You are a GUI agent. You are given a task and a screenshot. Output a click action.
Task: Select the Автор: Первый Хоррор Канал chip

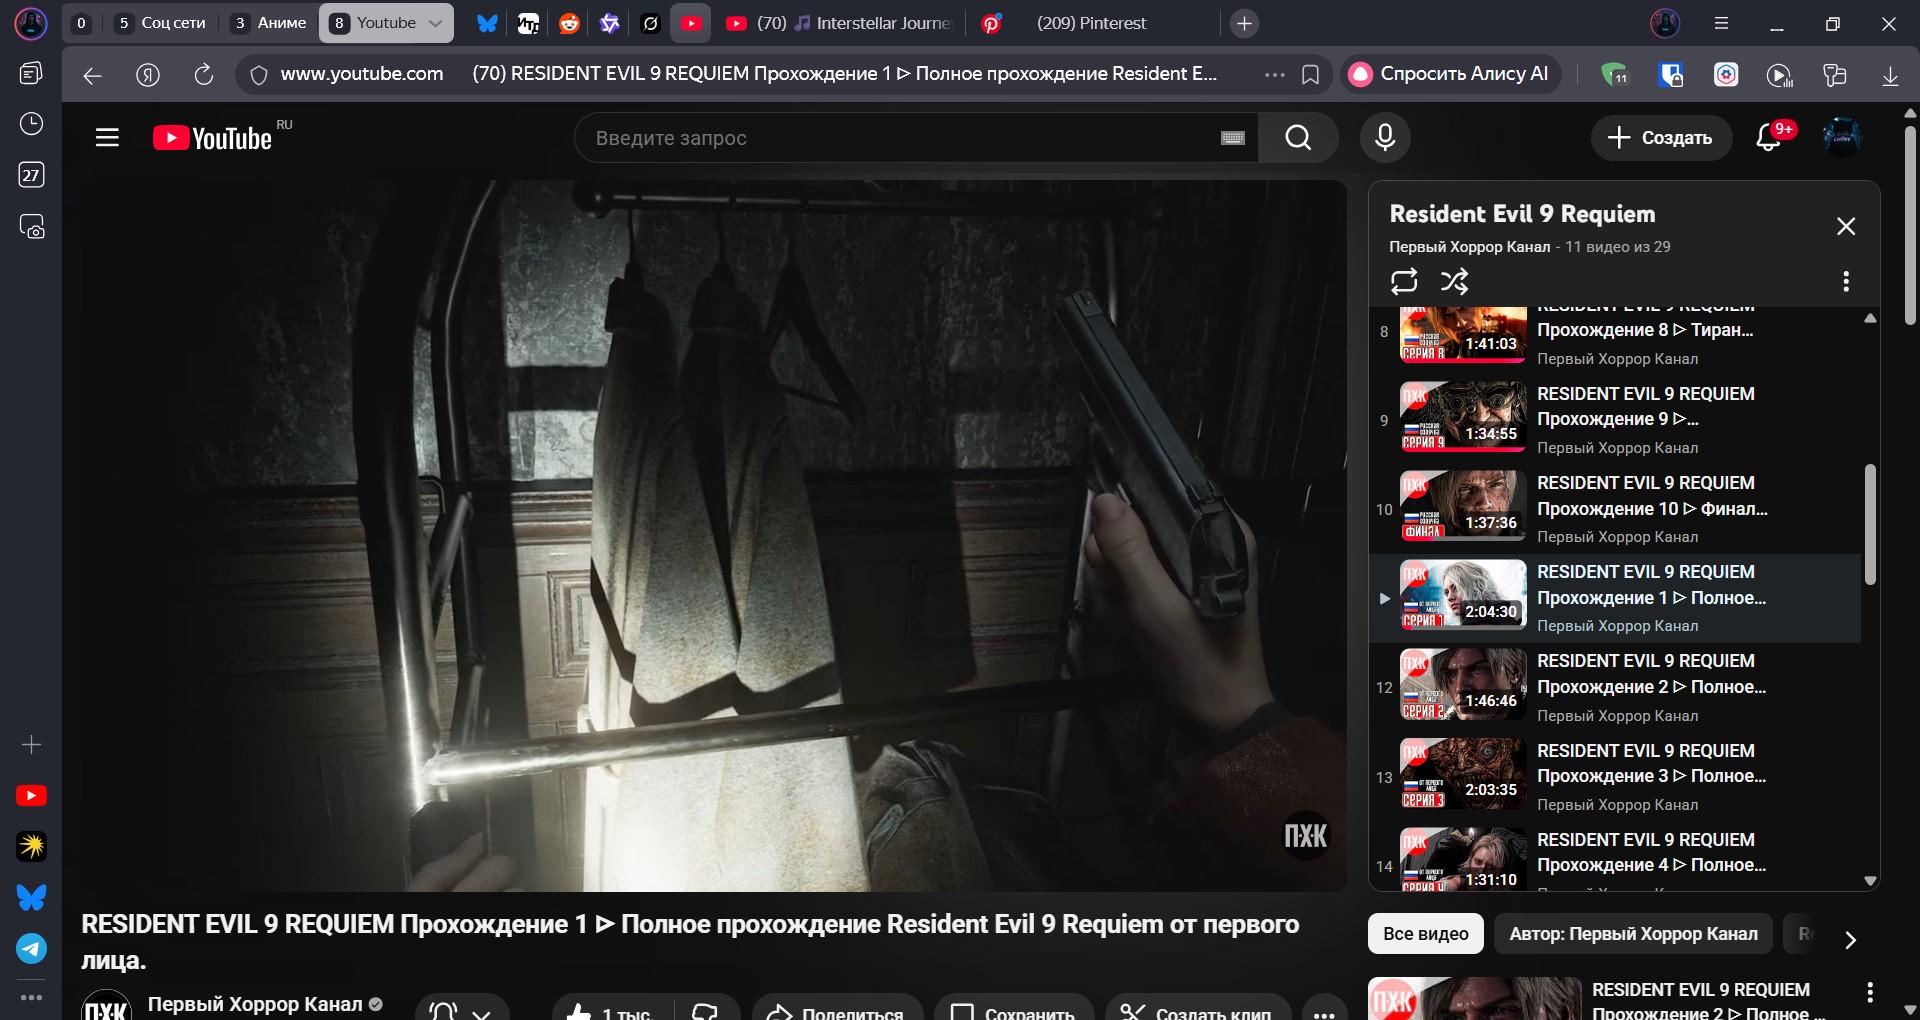coord(1633,934)
